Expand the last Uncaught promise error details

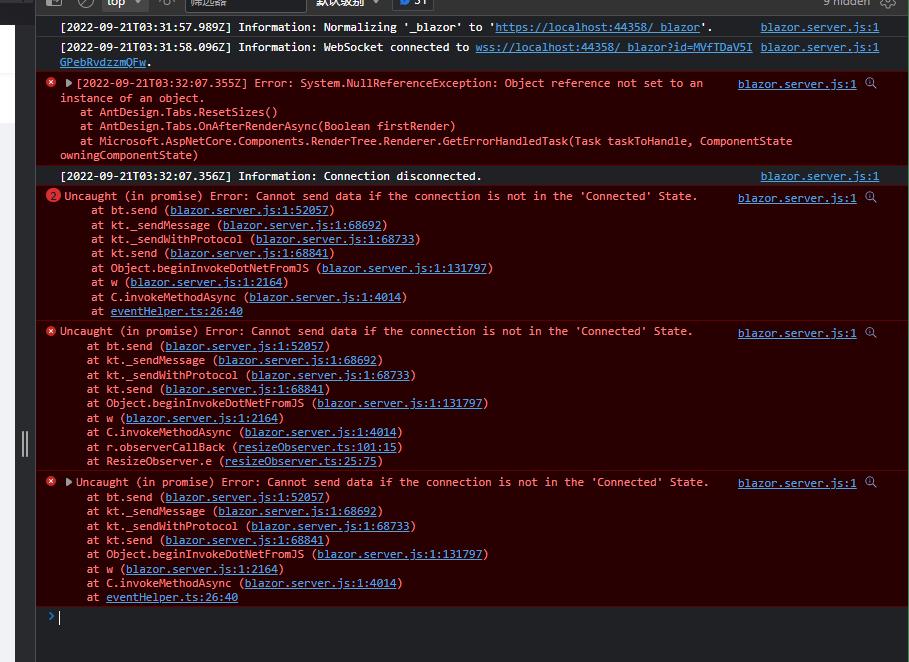click(x=68, y=482)
